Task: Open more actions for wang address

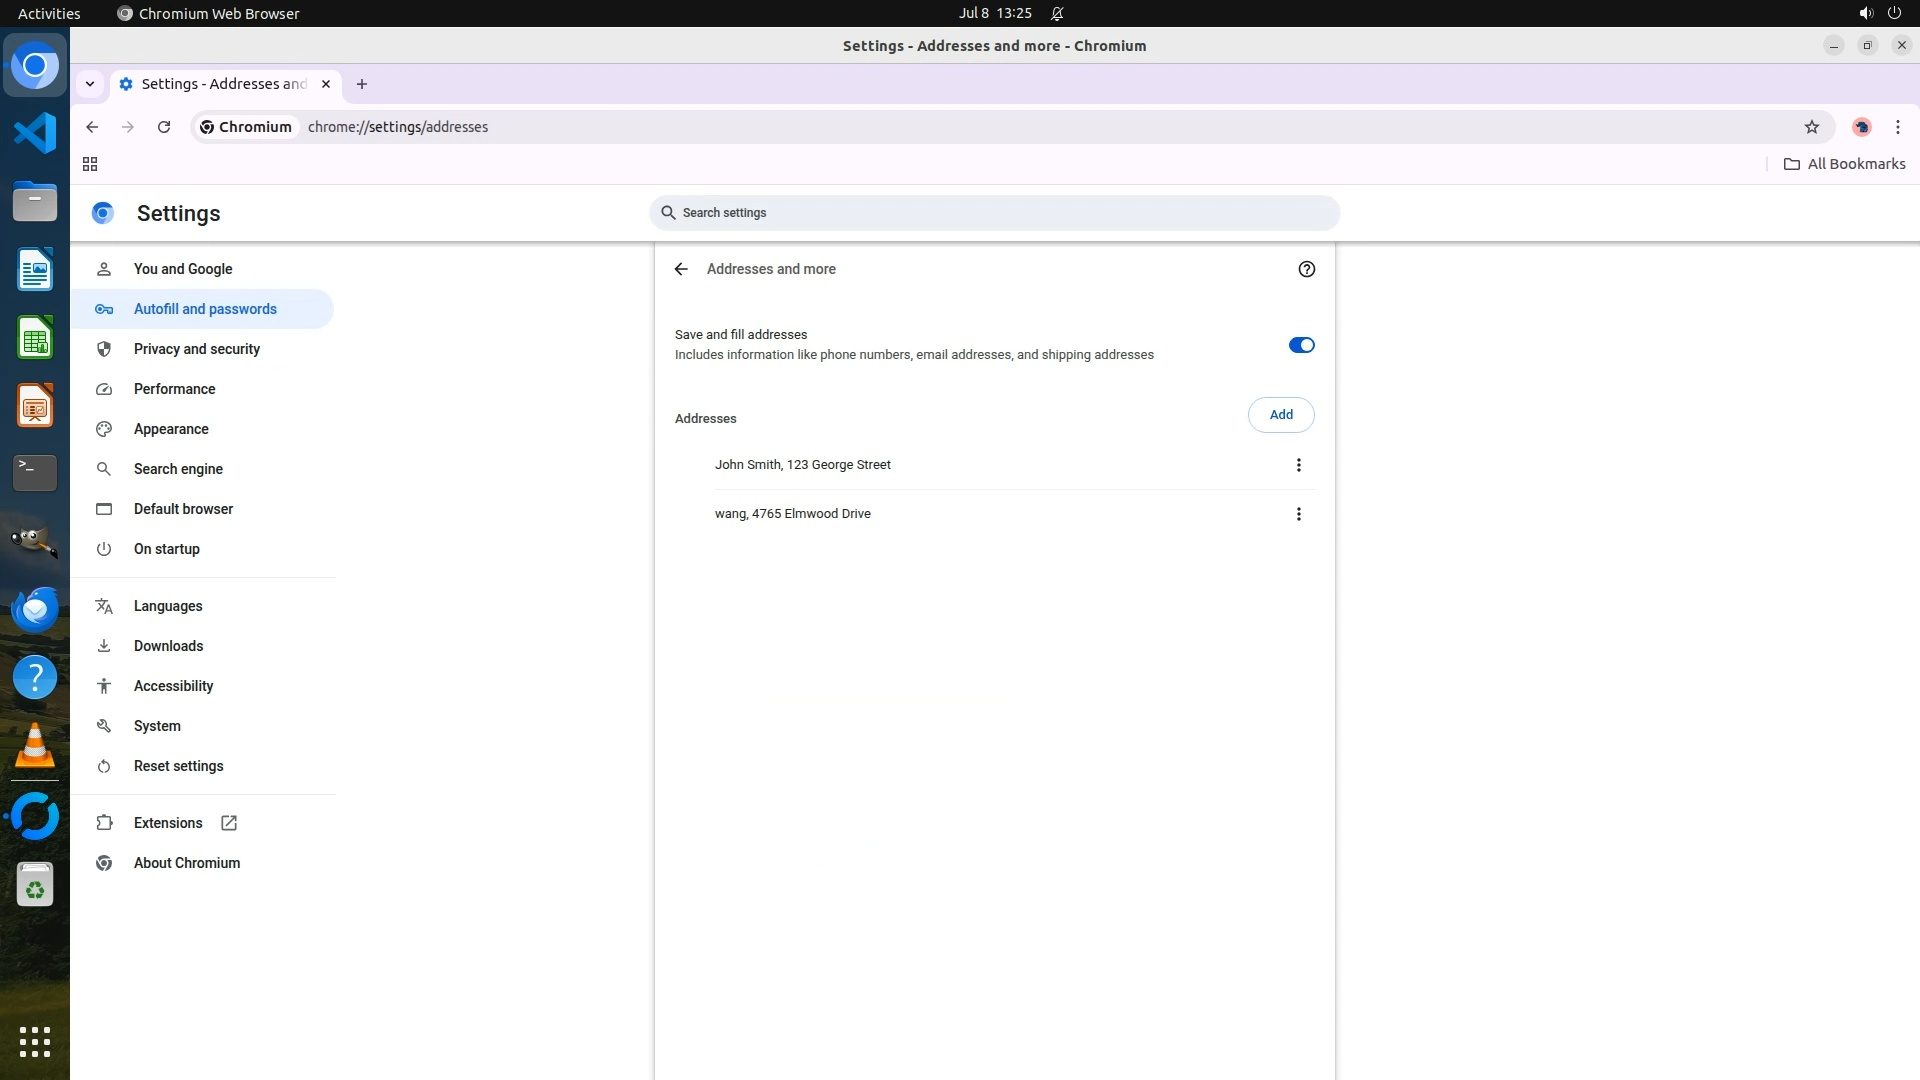Action: pyautogui.click(x=1298, y=514)
